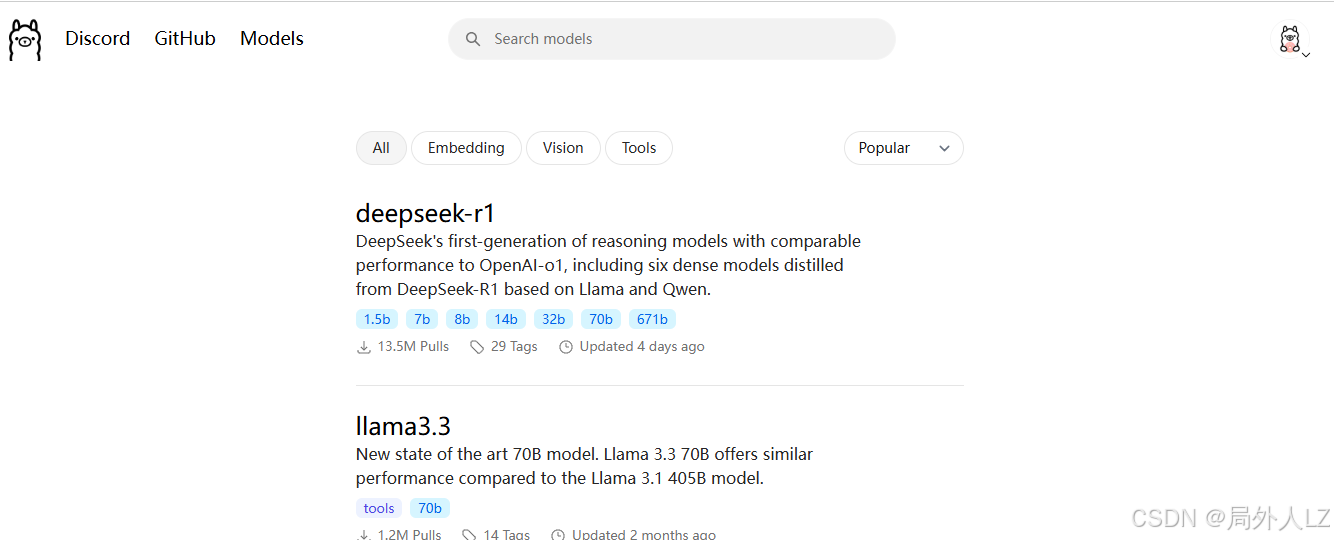
Task: Open the GitHub link
Action: point(185,39)
